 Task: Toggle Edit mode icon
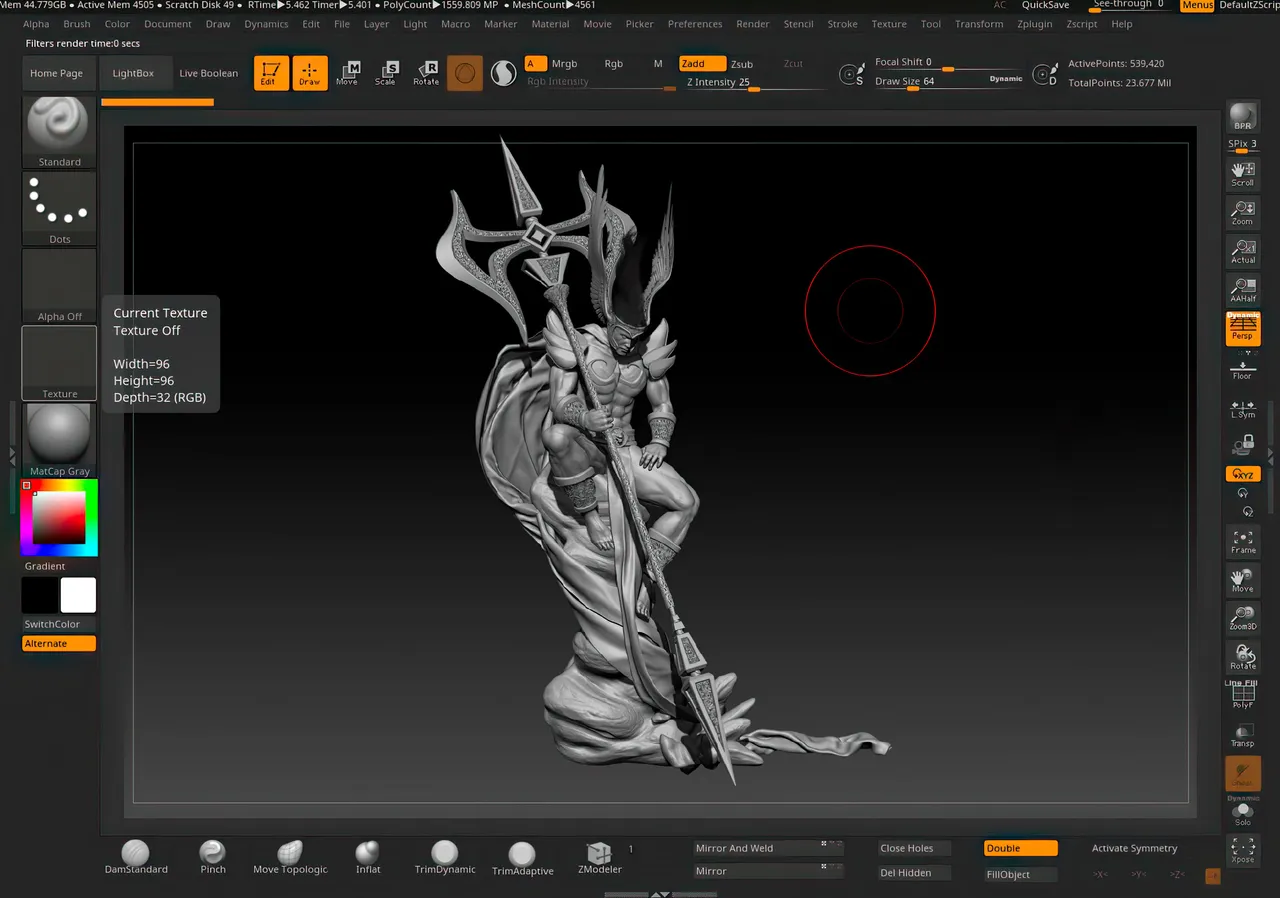271,73
